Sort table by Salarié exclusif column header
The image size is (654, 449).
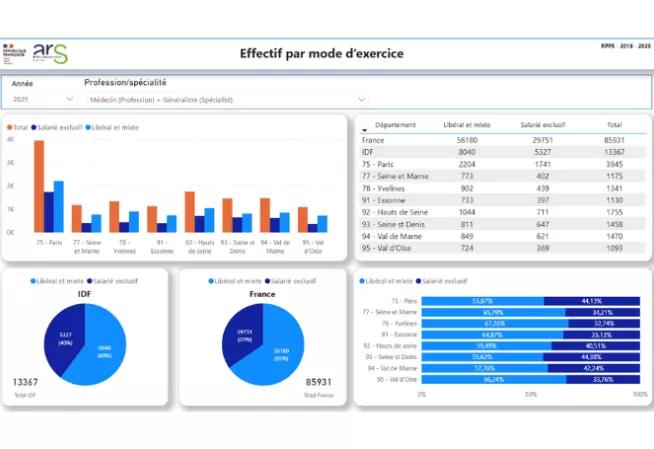(x=543, y=125)
